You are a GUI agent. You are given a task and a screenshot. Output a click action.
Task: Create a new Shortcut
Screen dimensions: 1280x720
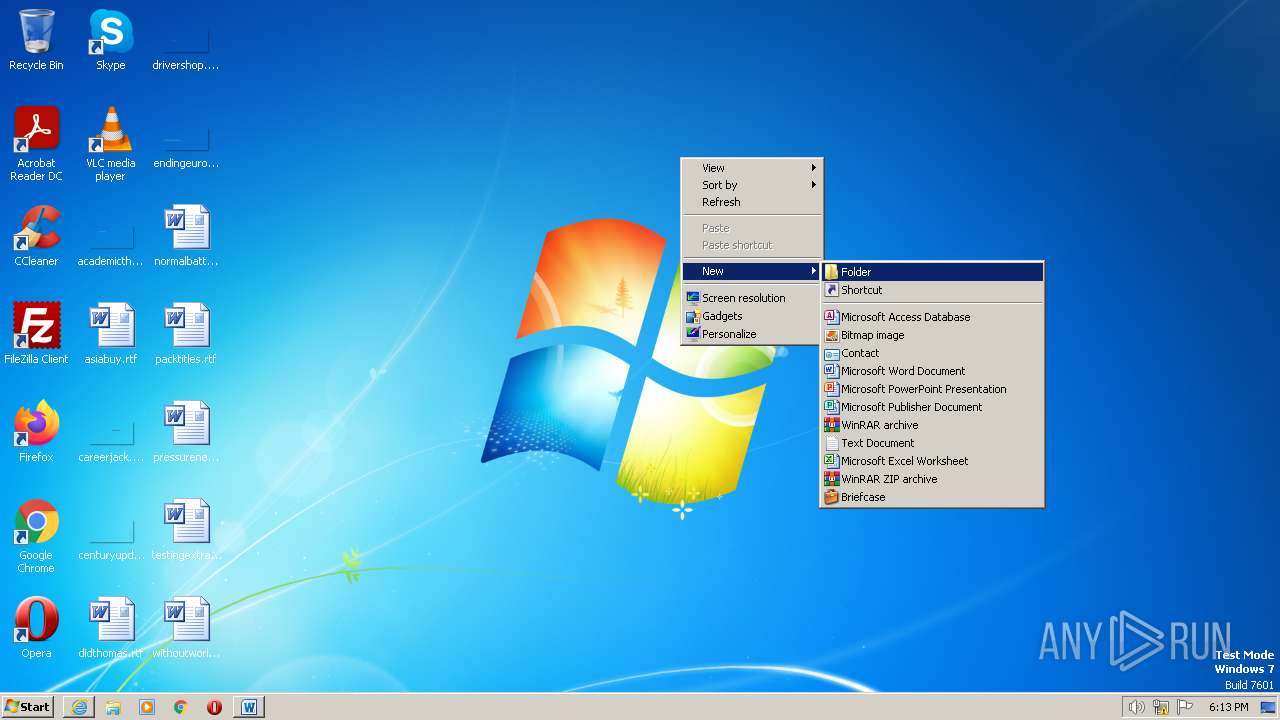[933, 290]
